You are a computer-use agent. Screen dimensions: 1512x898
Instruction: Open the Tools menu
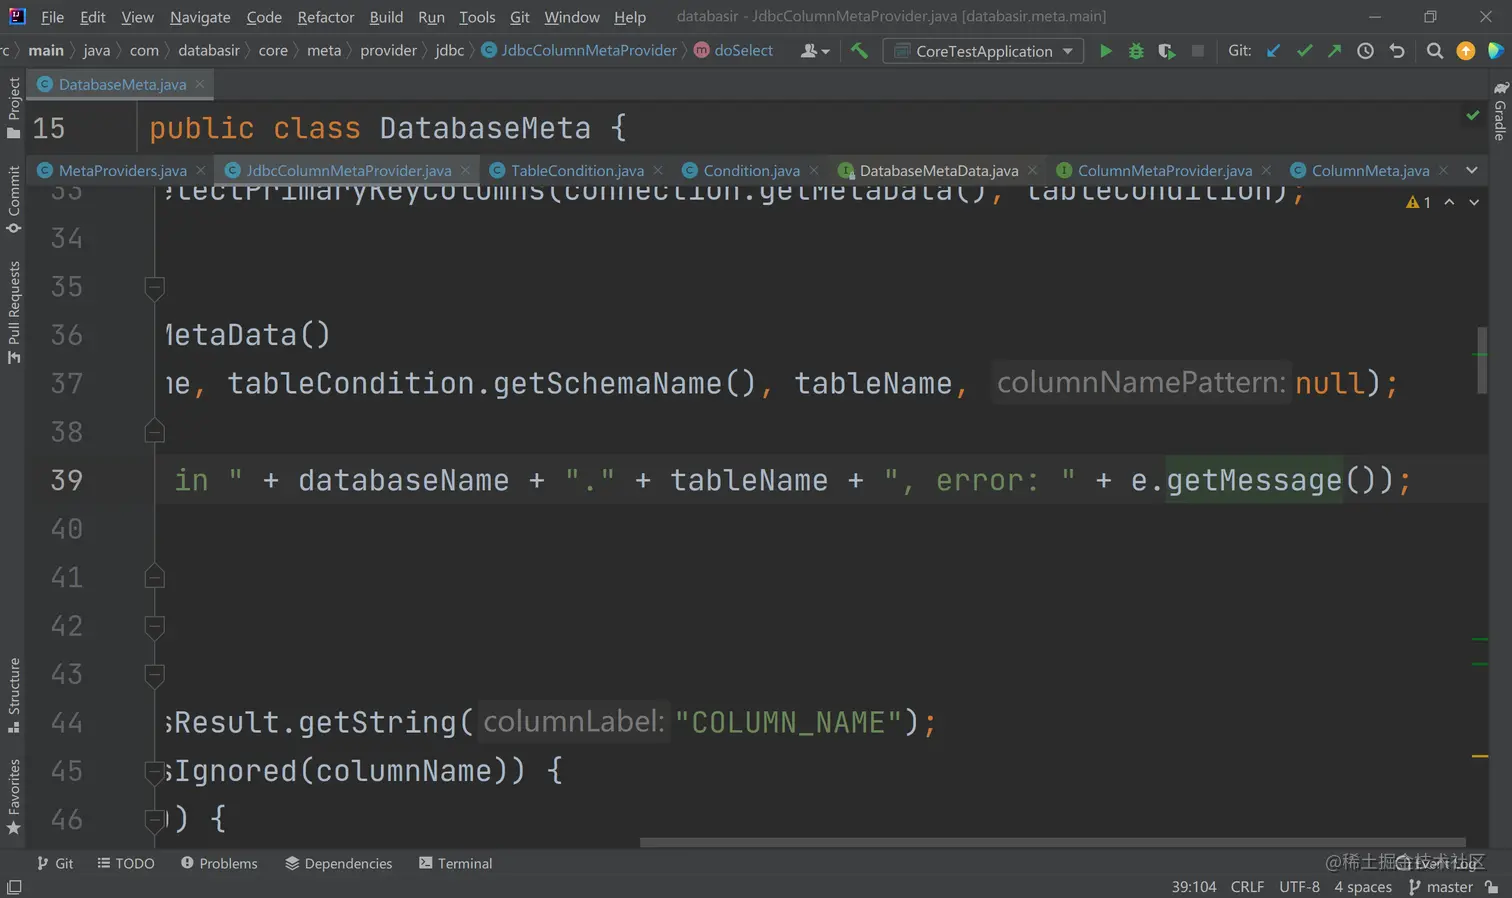(x=477, y=17)
